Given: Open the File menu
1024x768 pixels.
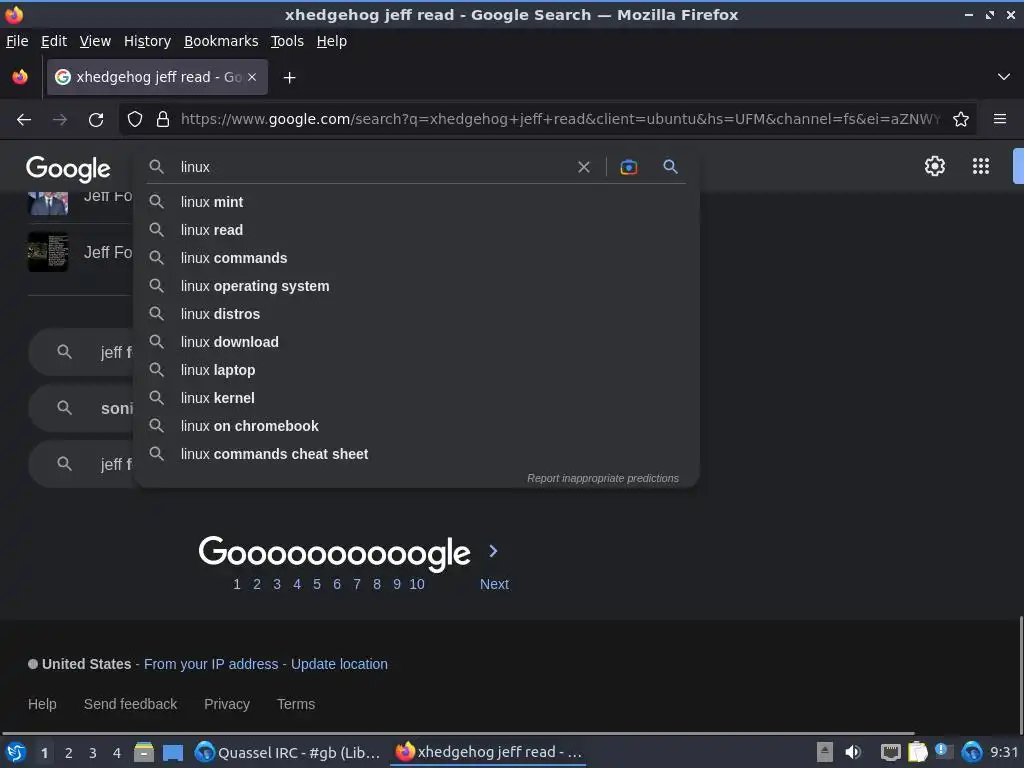Looking at the screenshot, I should pyautogui.click(x=17, y=41).
